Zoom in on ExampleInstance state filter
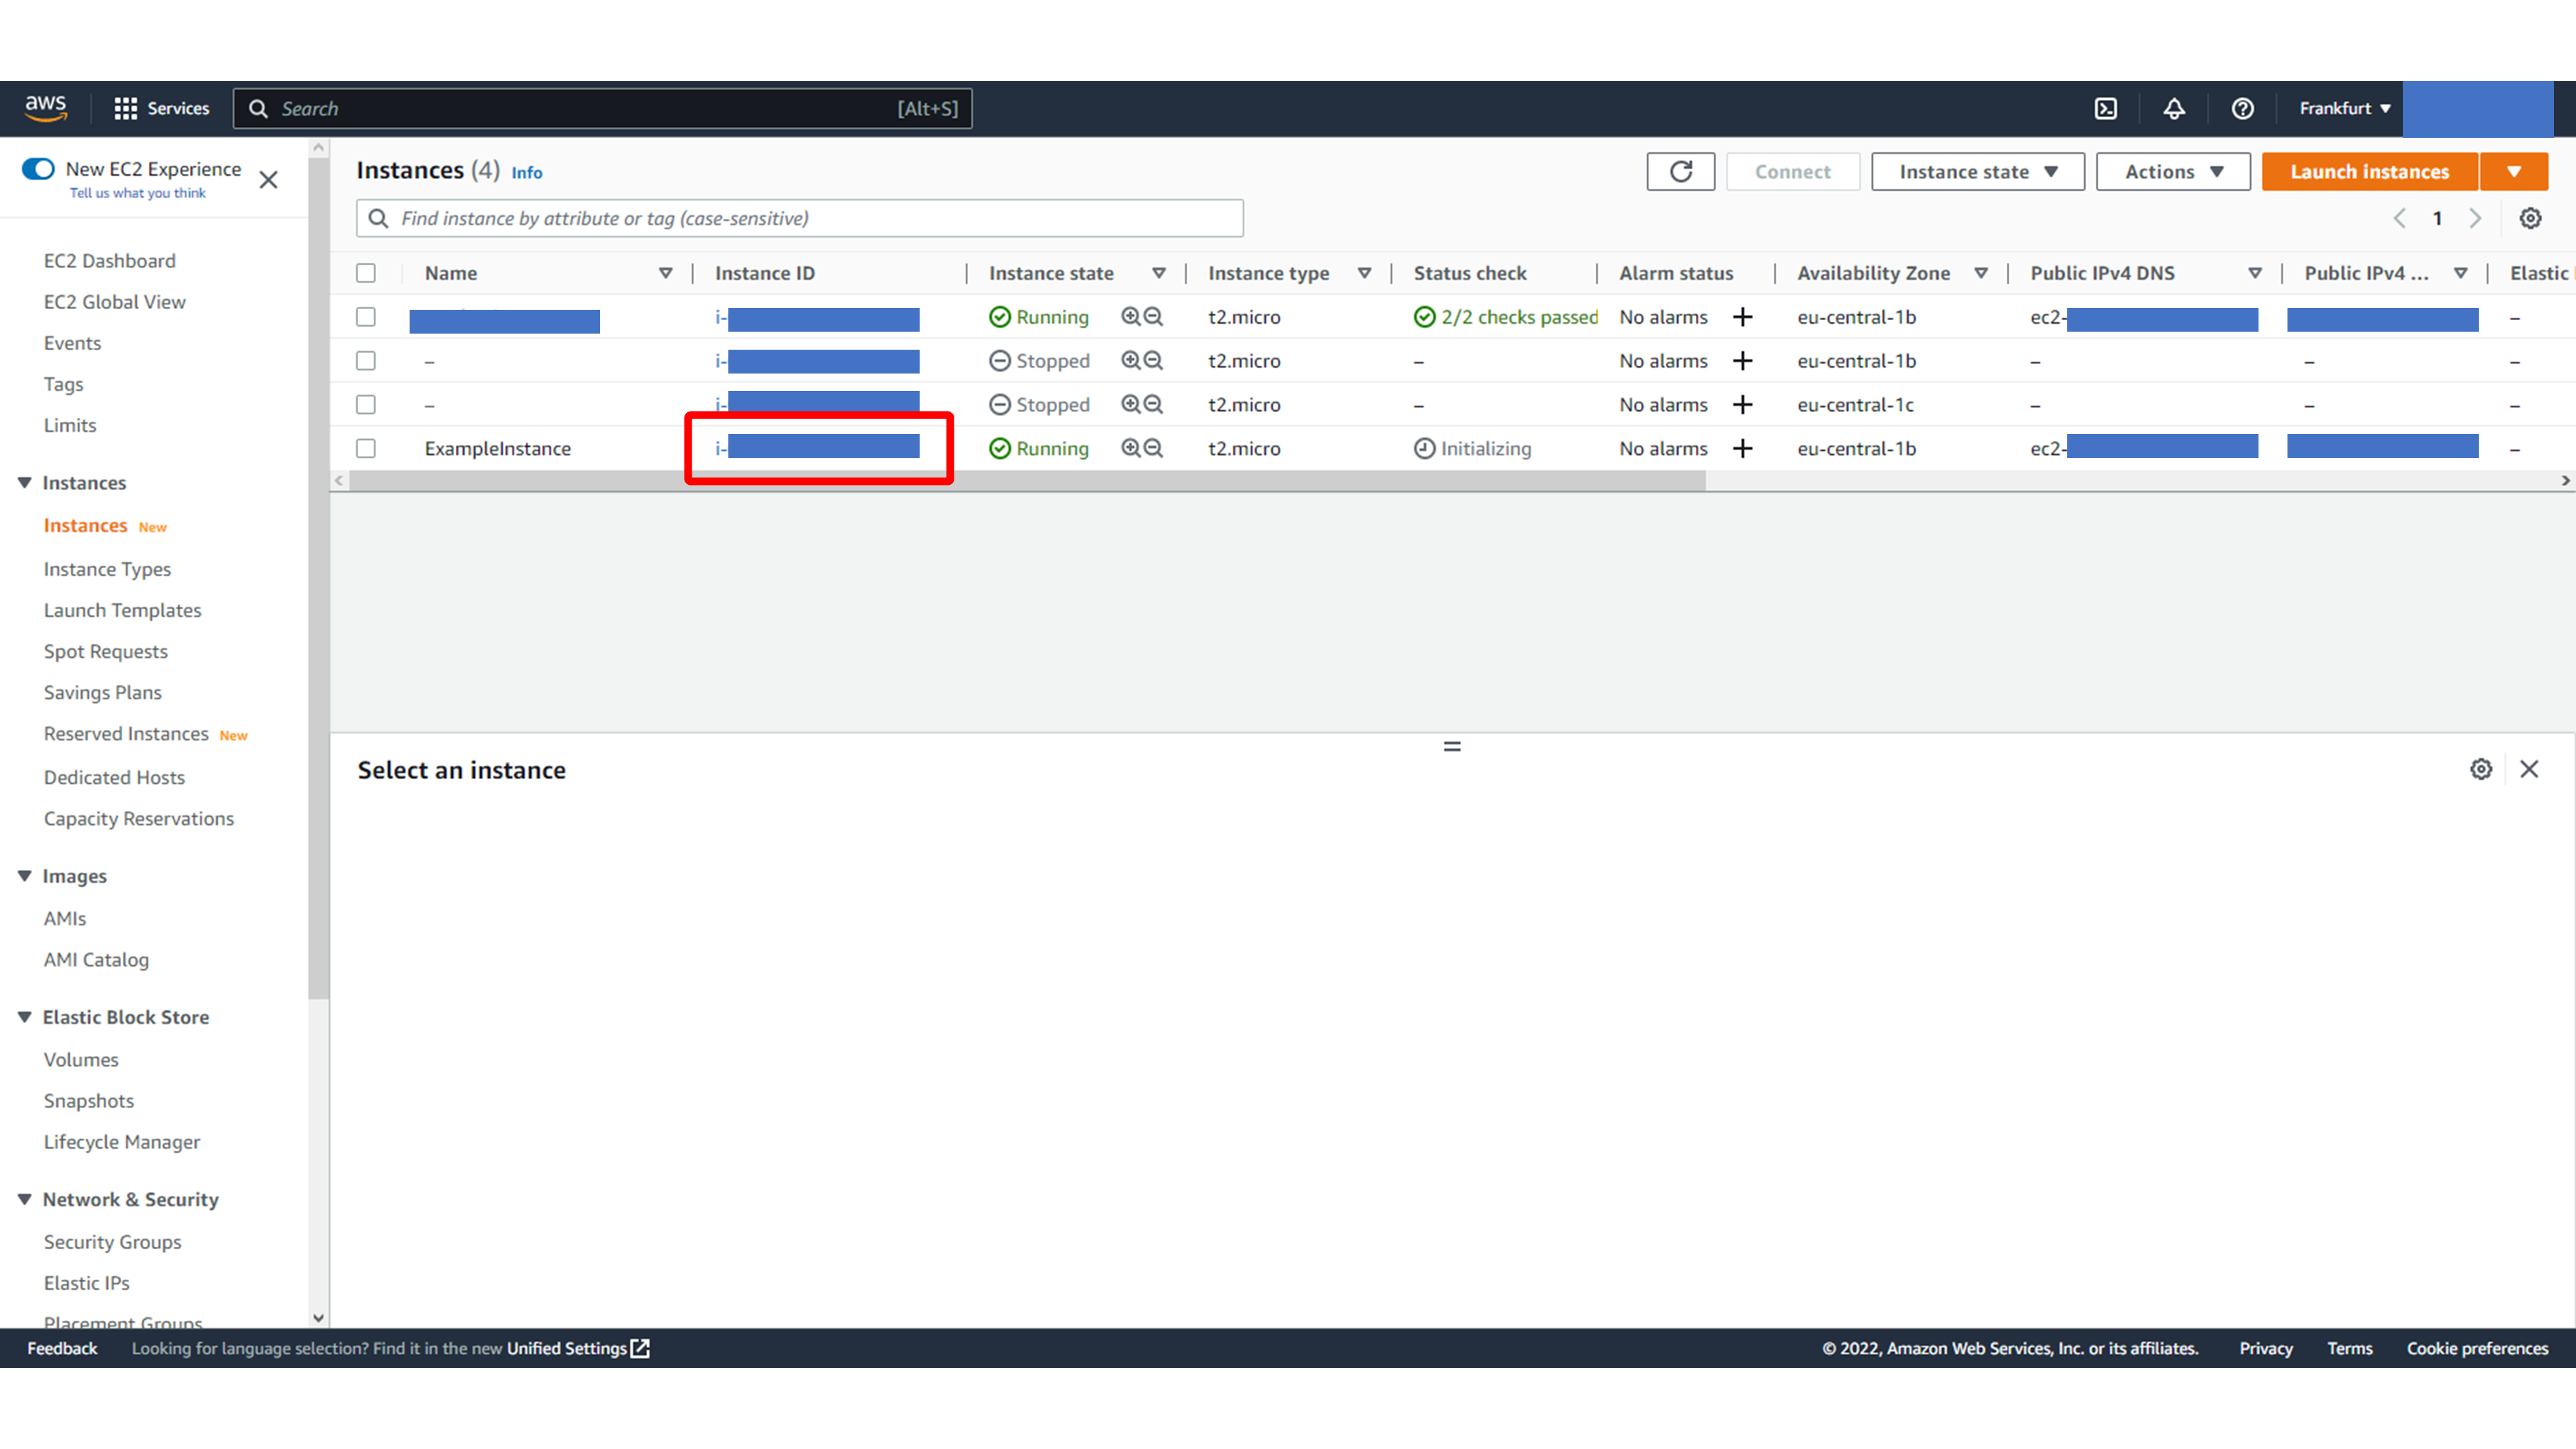This screenshot has width=2576, height=1449. click(x=1130, y=448)
